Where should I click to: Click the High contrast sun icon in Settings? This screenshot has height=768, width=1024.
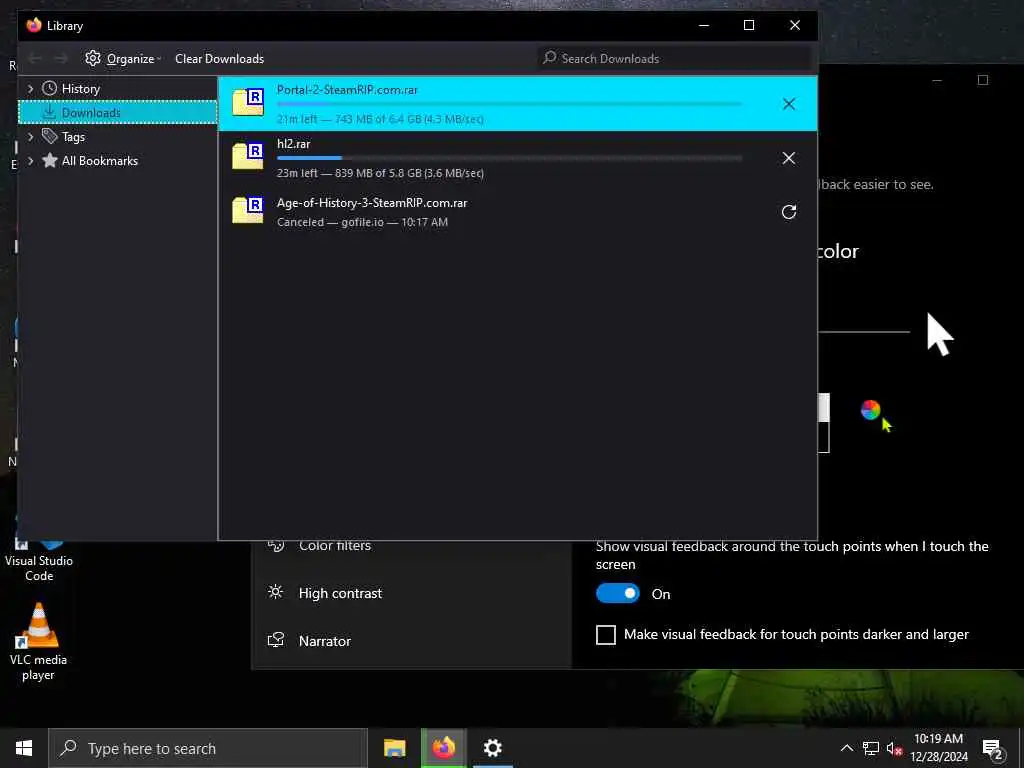coord(276,592)
